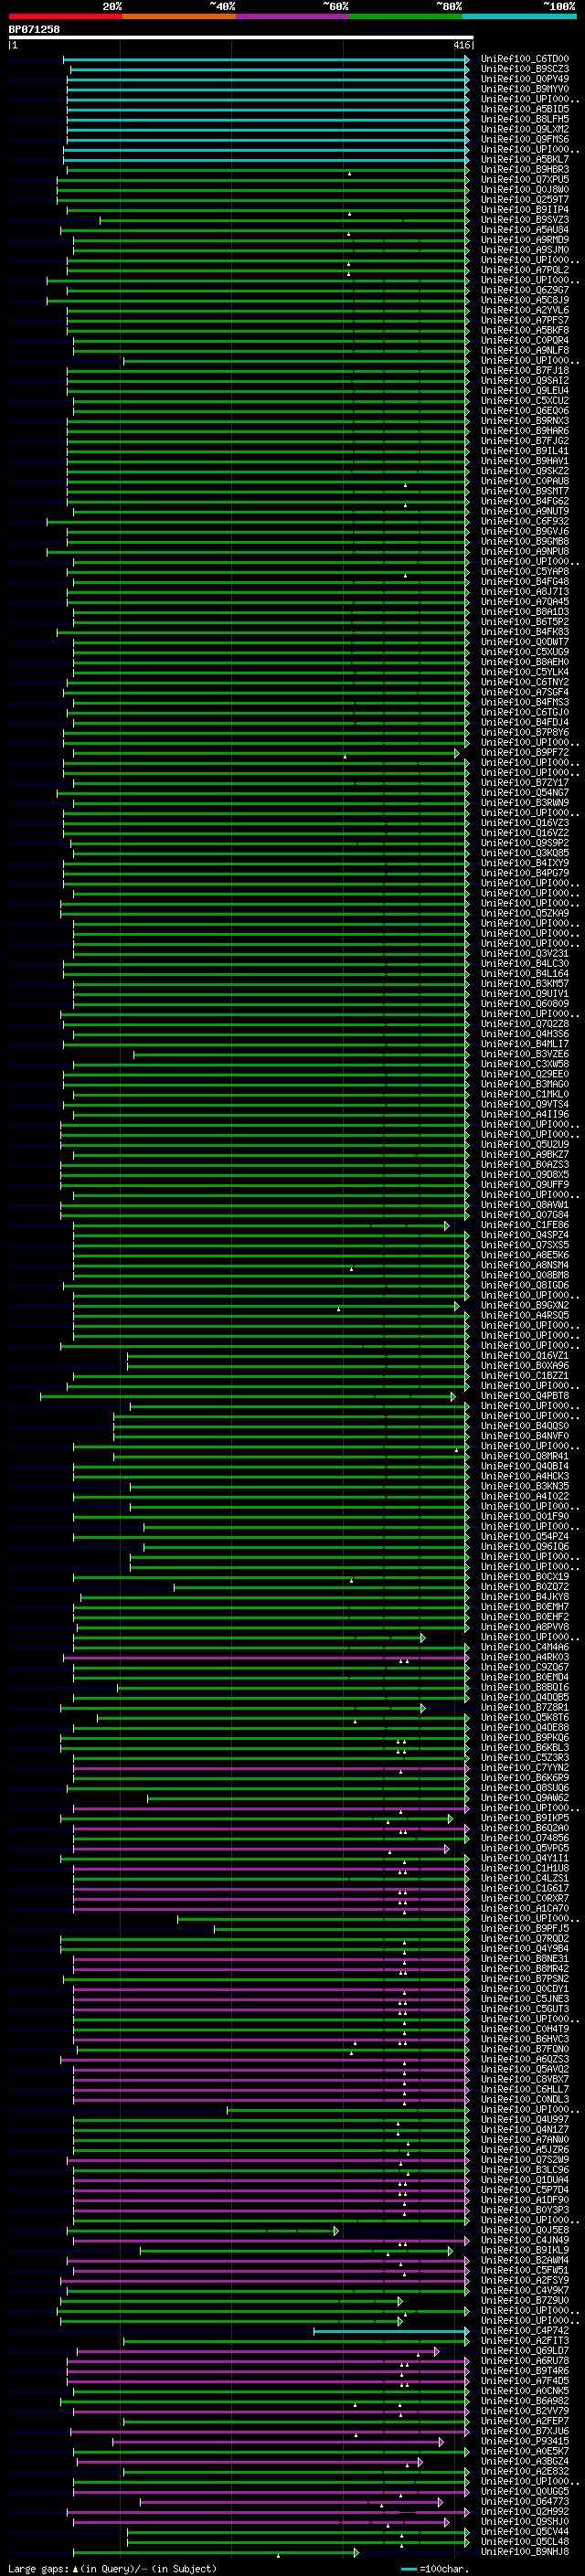Viewport: 585px width, 2576px height.
Task: Click the query end position 416
Action: click(461, 46)
